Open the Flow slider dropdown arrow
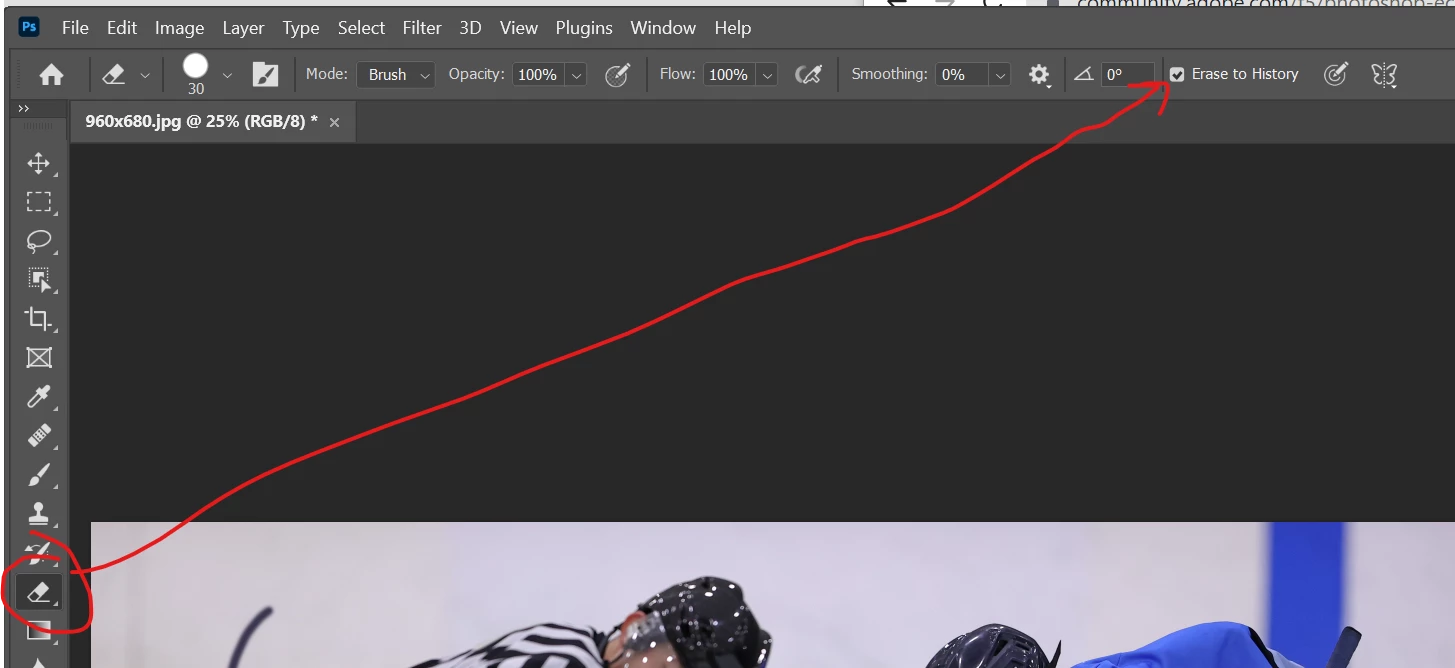This screenshot has height=668, width=1455. tap(767, 74)
